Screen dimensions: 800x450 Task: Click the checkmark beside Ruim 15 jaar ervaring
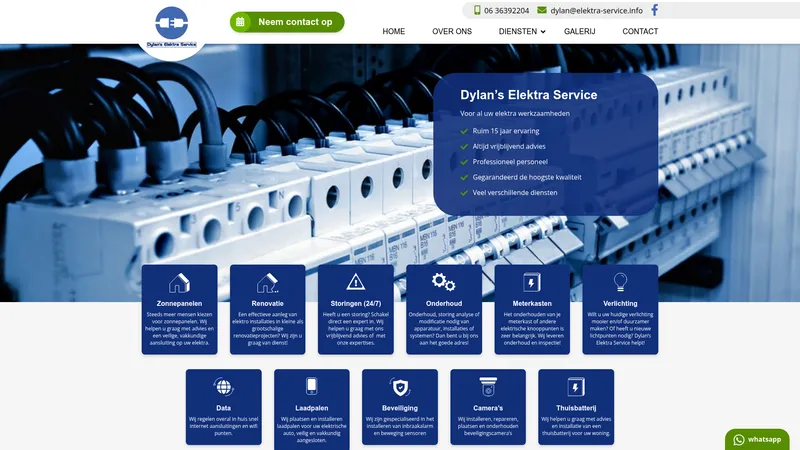(464, 131)
